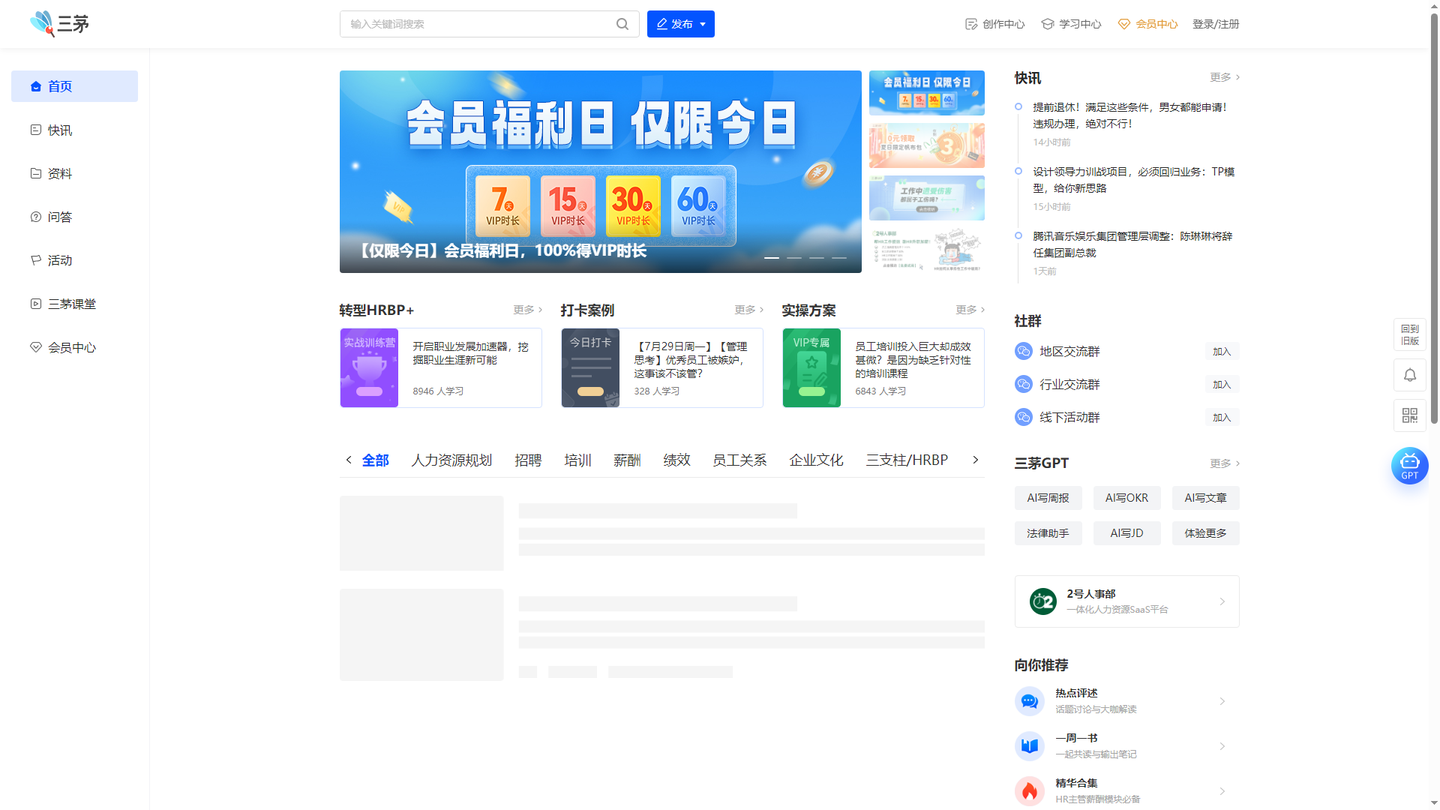
Task: Click the AI写文章 button
Action: click(1206, 498)
